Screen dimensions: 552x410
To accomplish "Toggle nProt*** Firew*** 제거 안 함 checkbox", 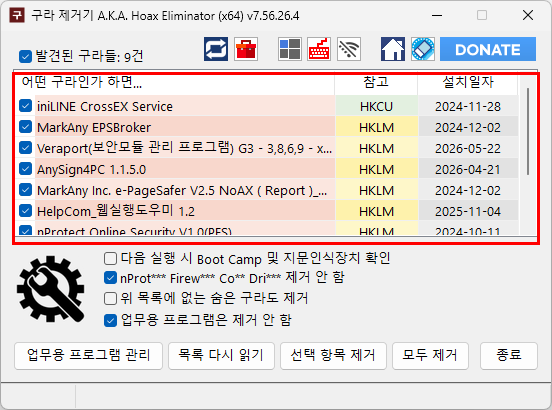I will pyautogui.click(x=111, y=278).
